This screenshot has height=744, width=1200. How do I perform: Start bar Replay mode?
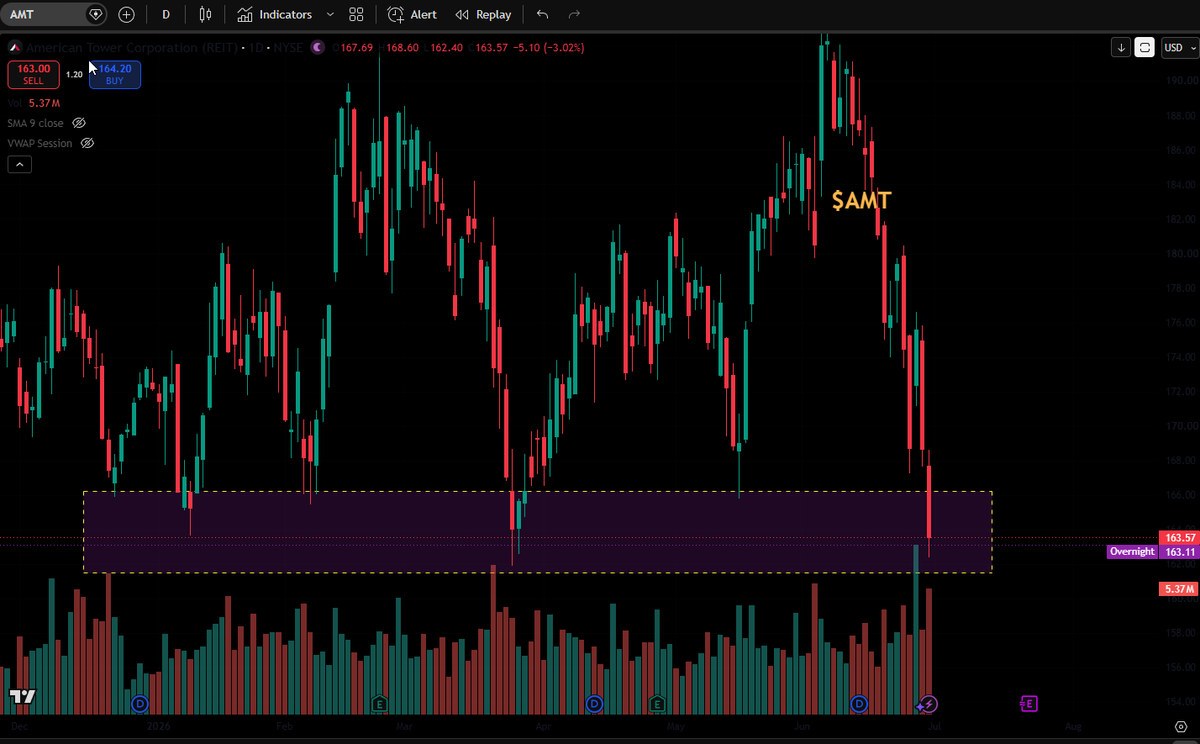click(x=483, y=15)
